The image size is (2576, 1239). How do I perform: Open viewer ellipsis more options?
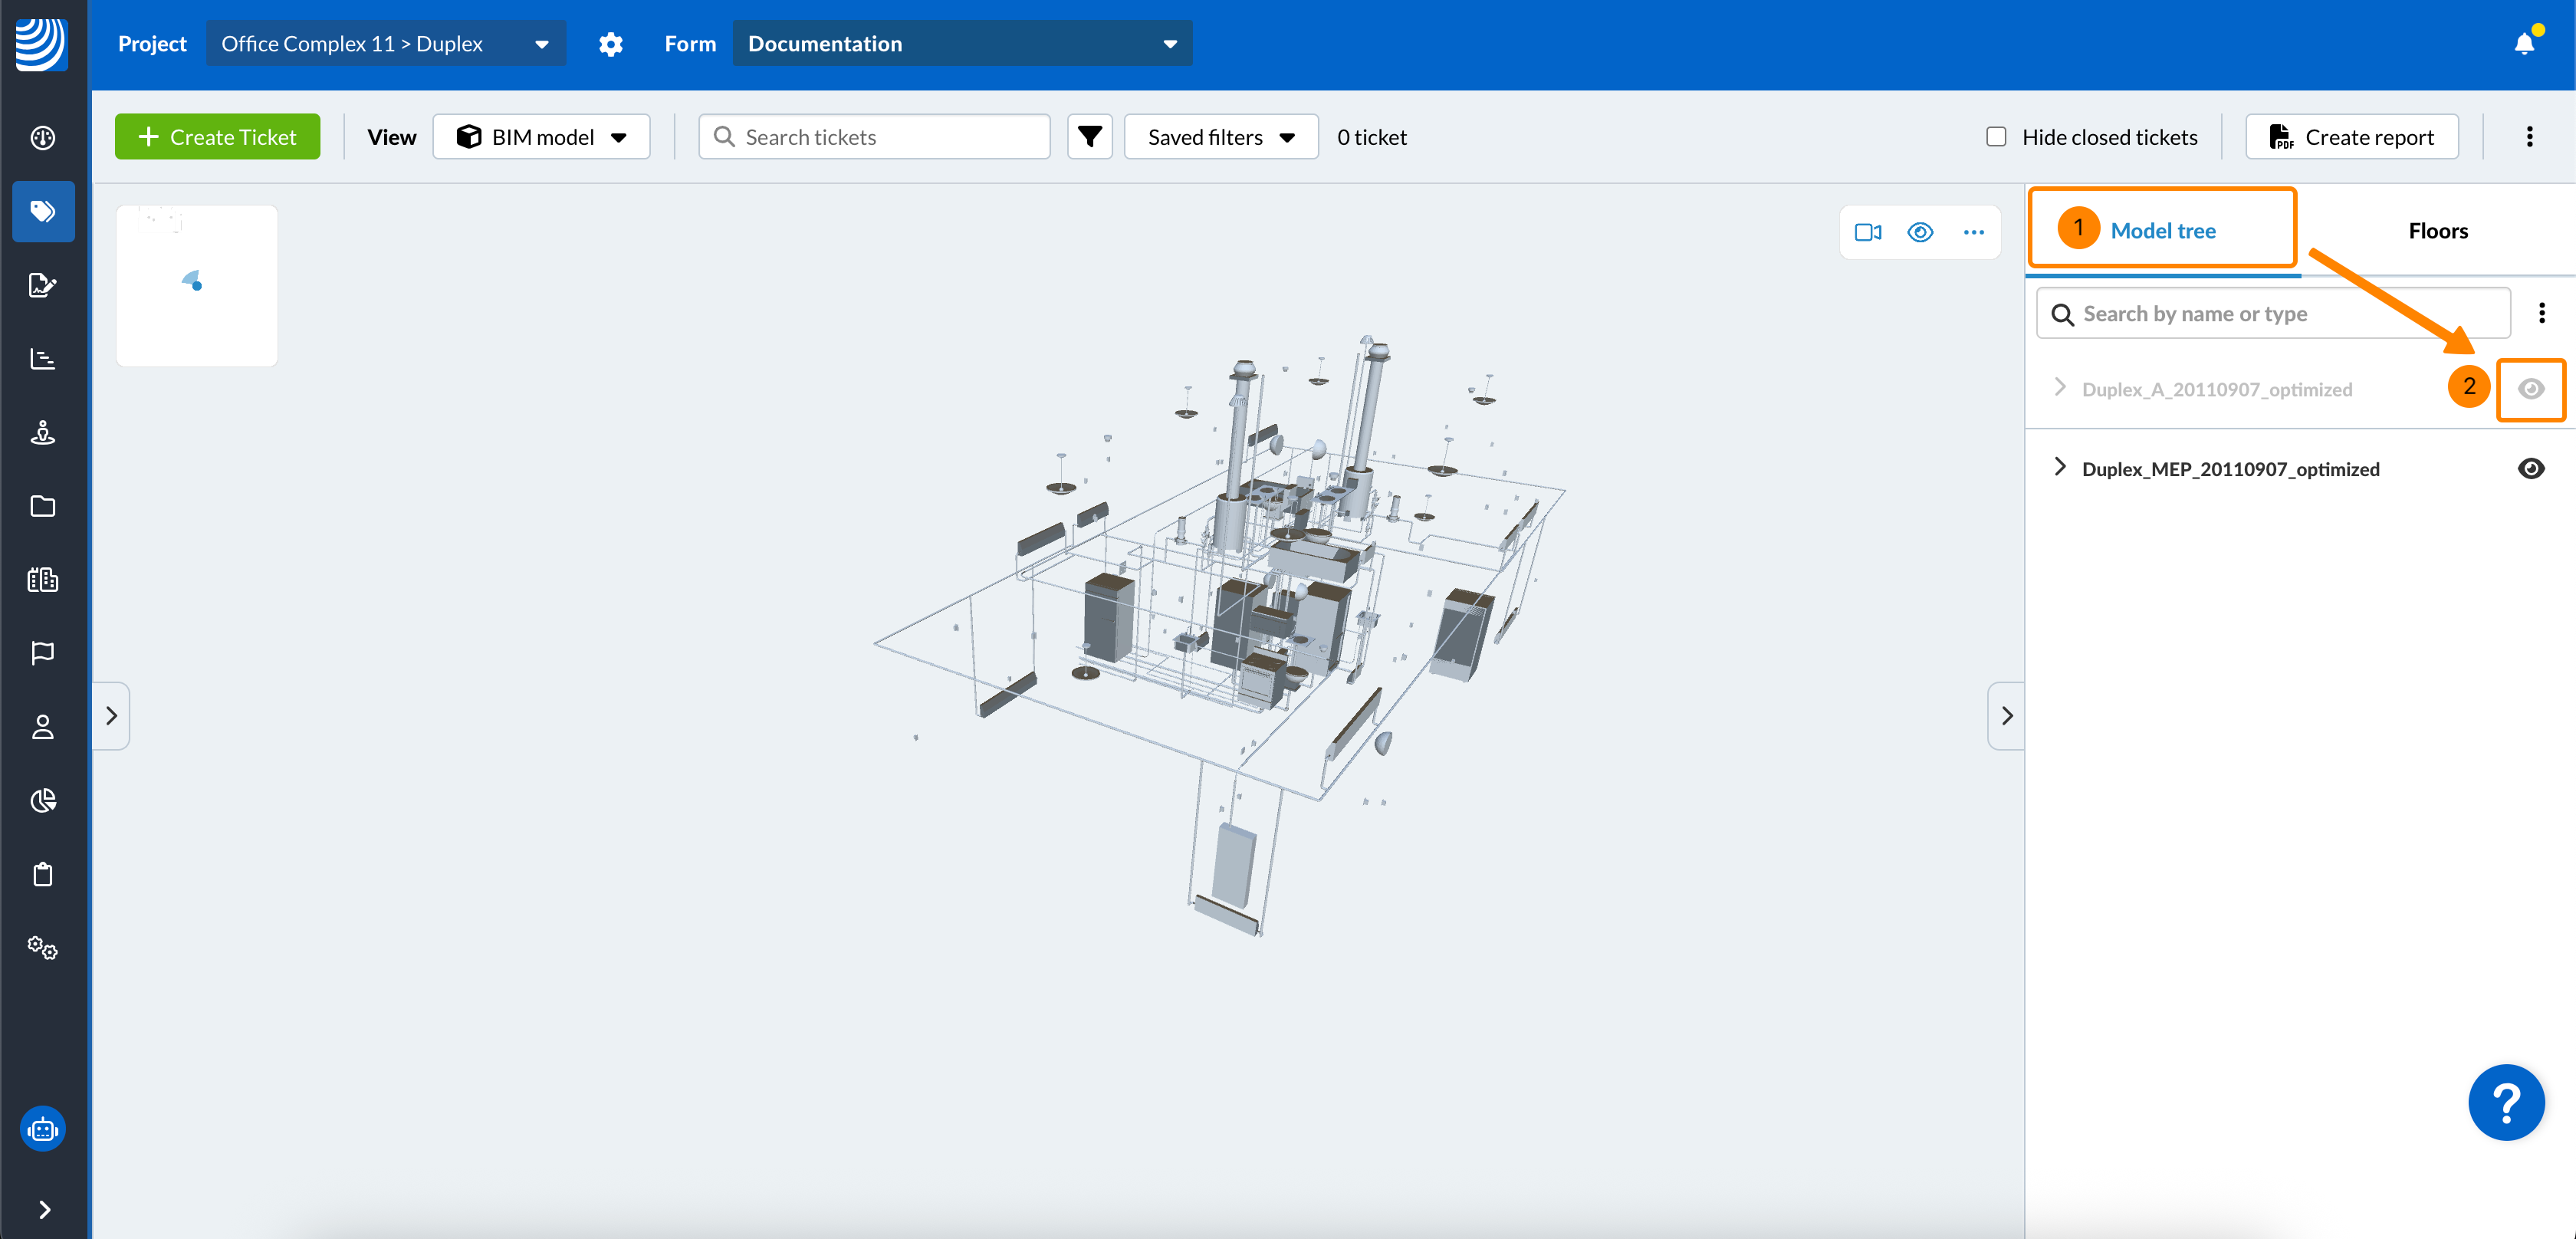(1973, 232)
